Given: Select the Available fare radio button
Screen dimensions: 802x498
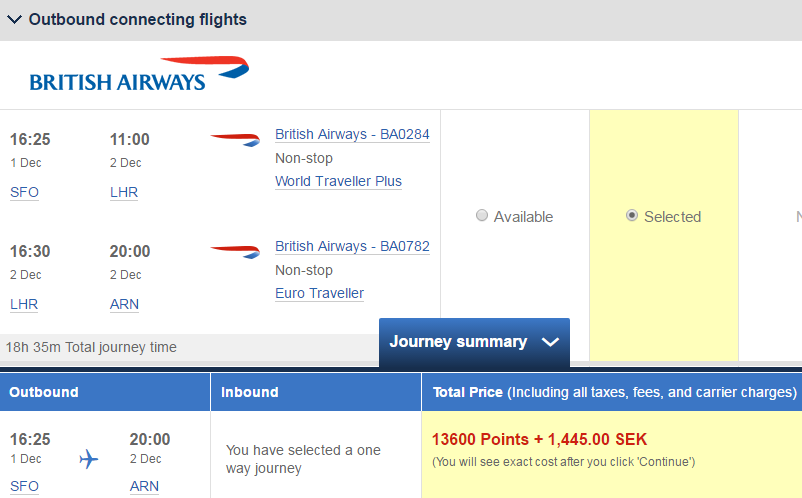Looking at the screenshot, I should click(482, 216).
